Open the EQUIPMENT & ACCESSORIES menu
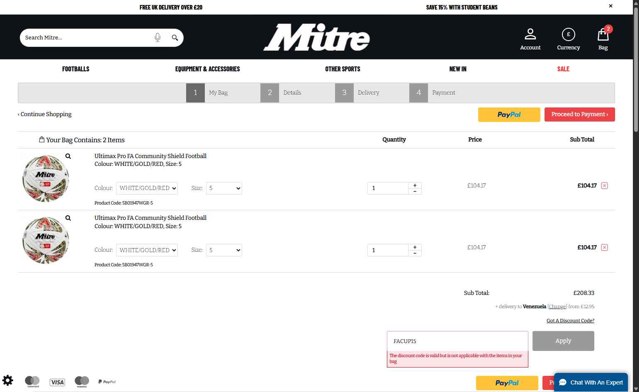 207,69
